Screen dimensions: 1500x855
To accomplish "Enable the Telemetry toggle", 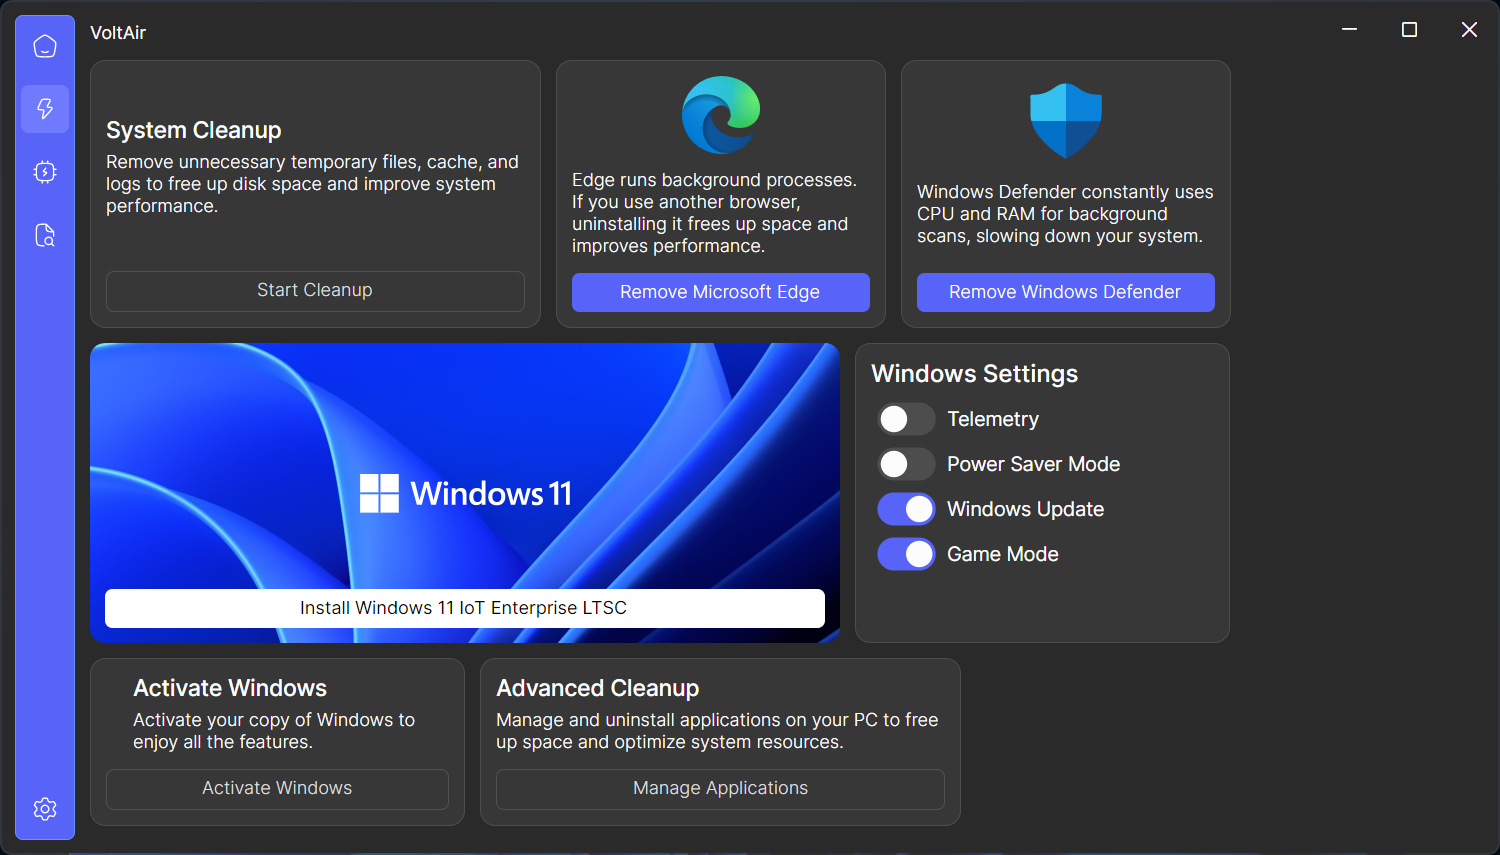I will [x=906, y=419].
